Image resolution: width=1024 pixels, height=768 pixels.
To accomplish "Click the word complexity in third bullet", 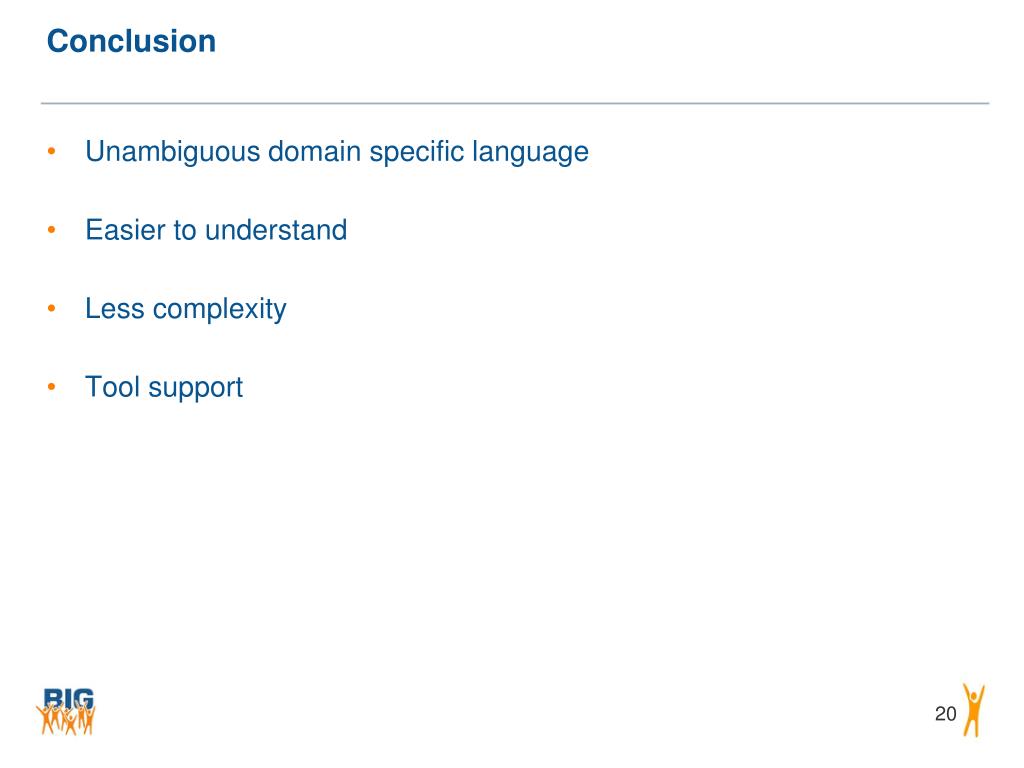I will pyautogui.click(x=219, y=310).
